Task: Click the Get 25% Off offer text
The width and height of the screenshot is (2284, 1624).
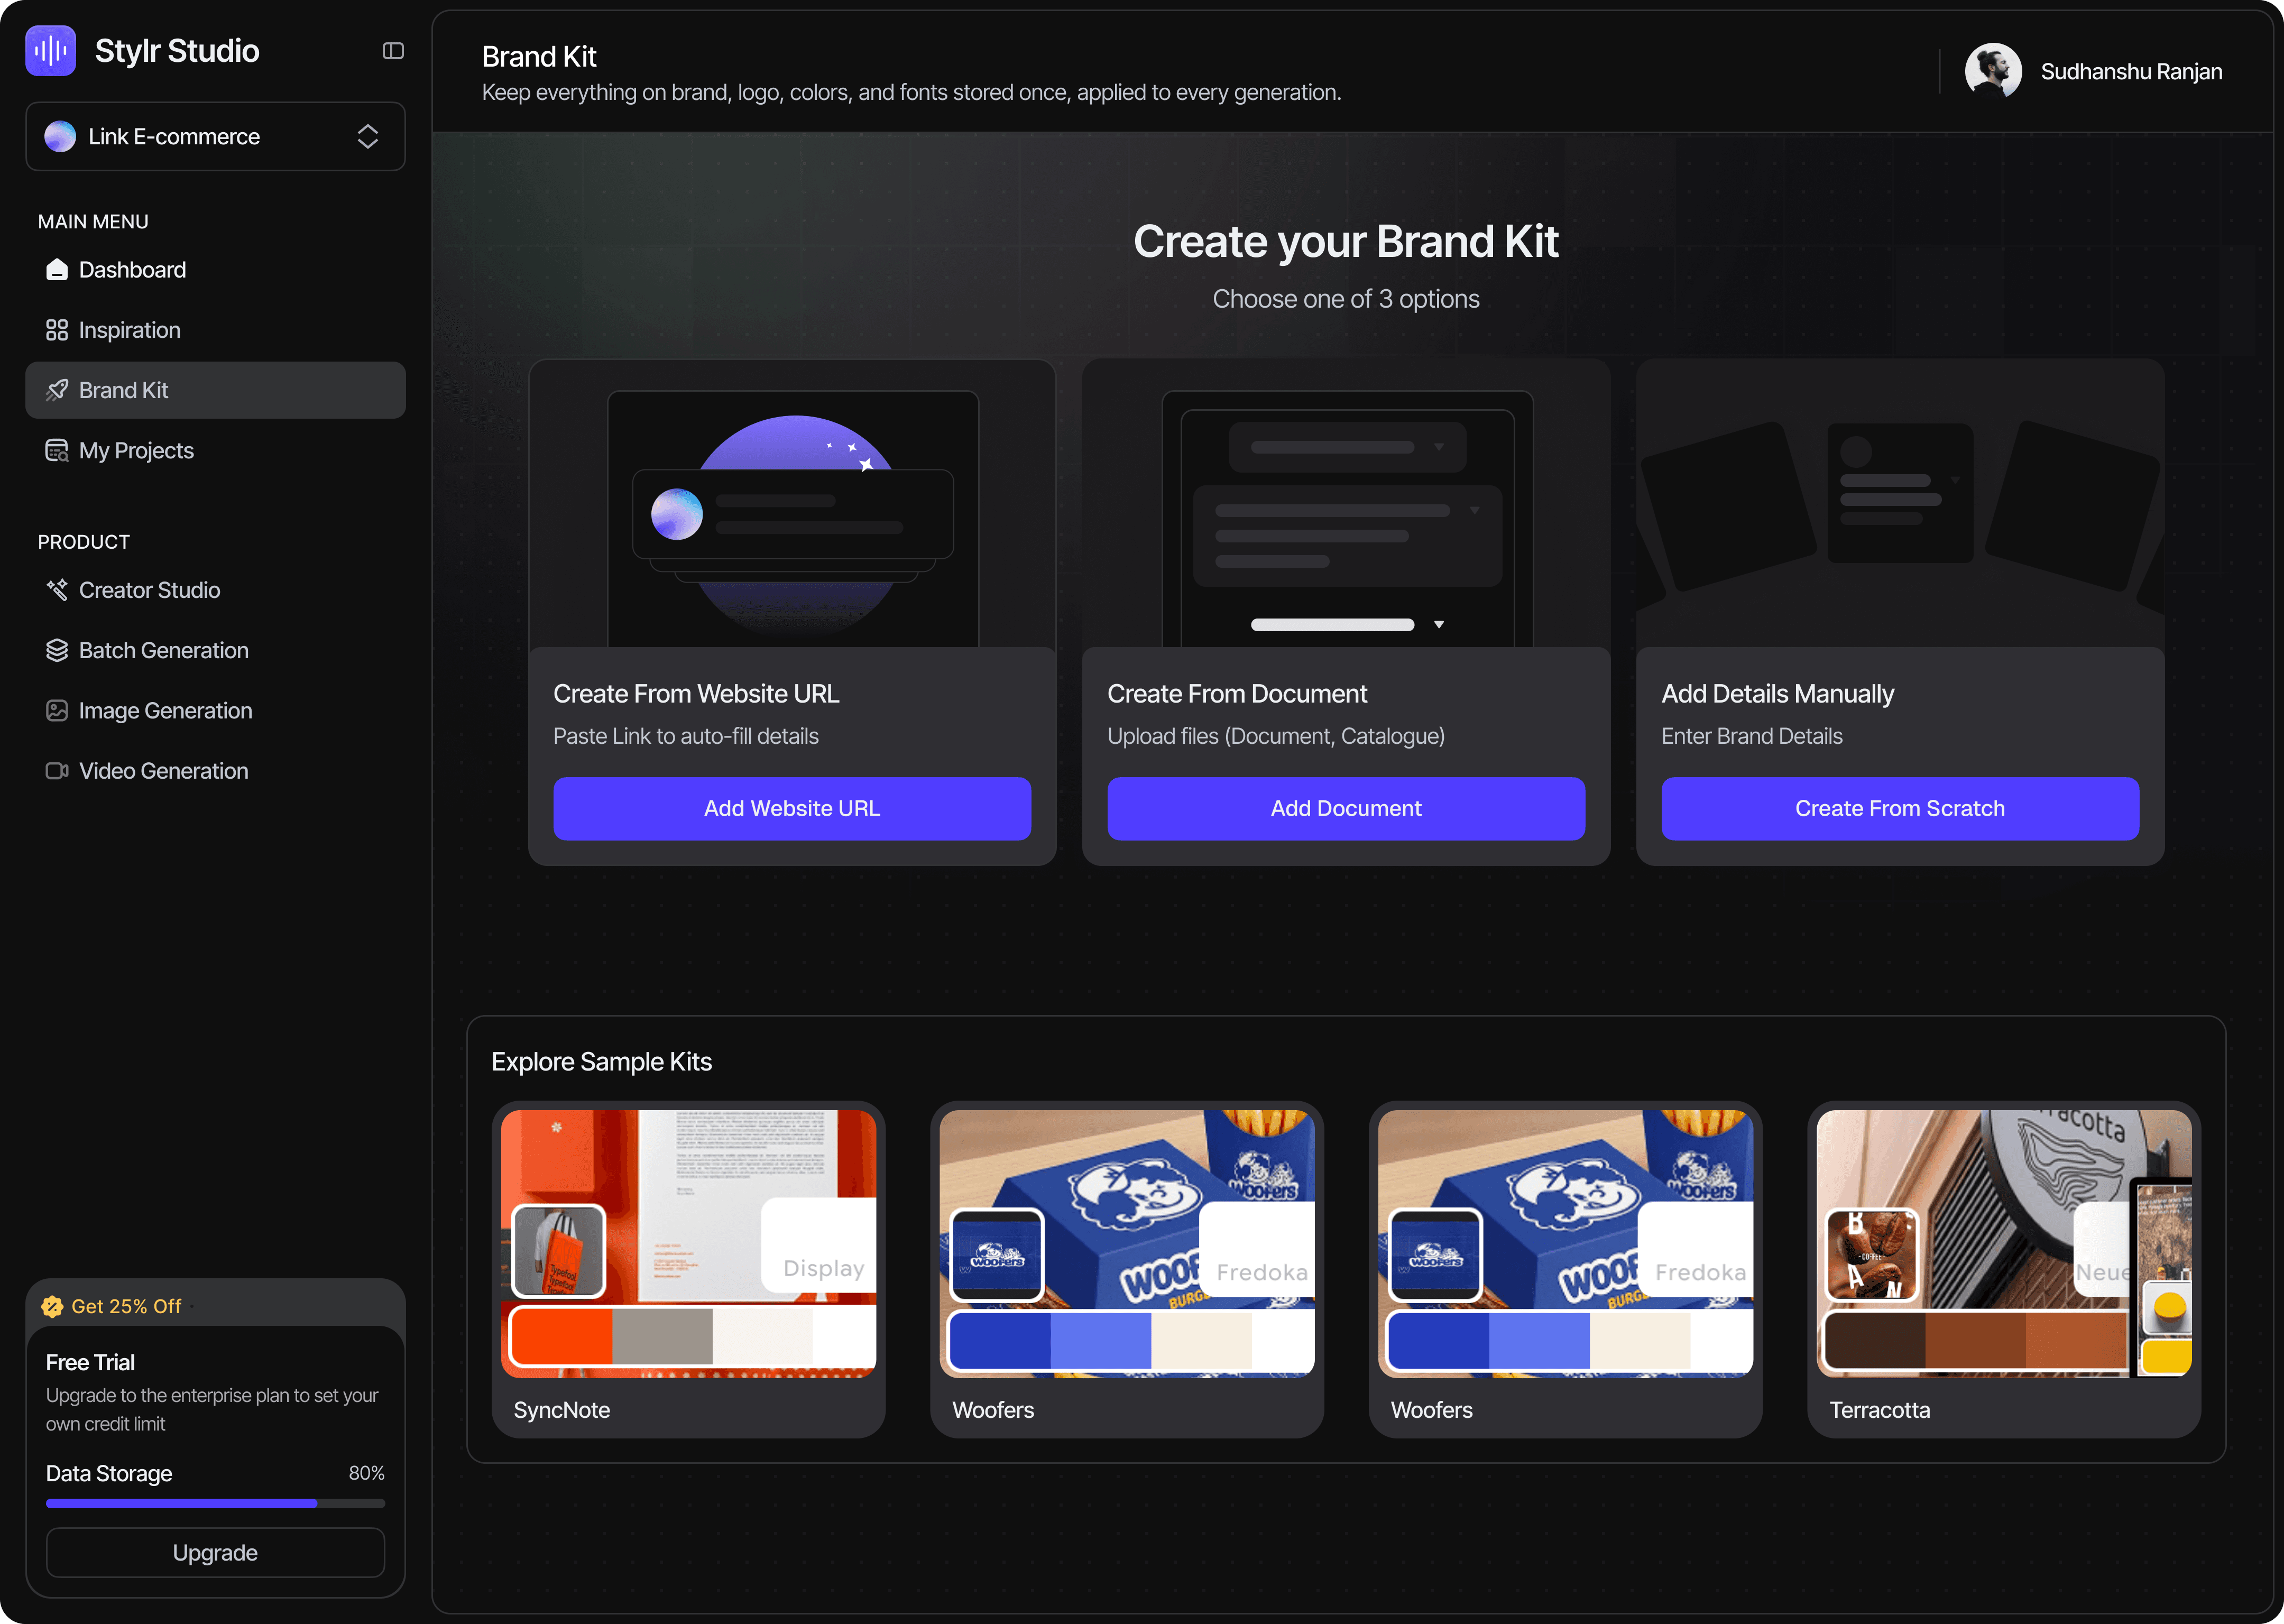Action: [x=126, y=1306]
